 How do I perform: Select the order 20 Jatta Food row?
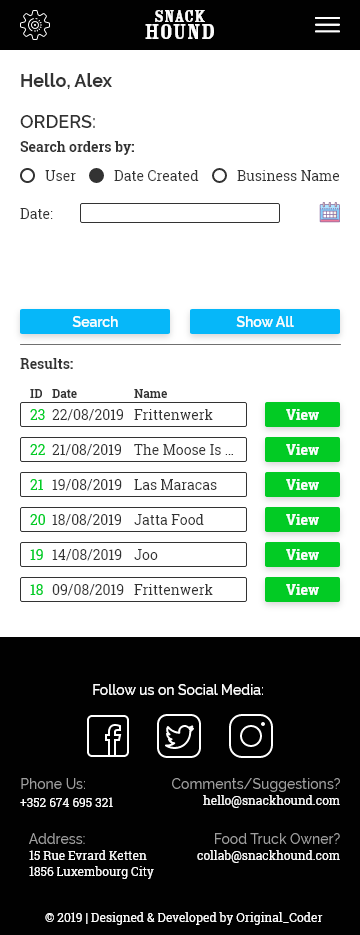pos(134,519)
